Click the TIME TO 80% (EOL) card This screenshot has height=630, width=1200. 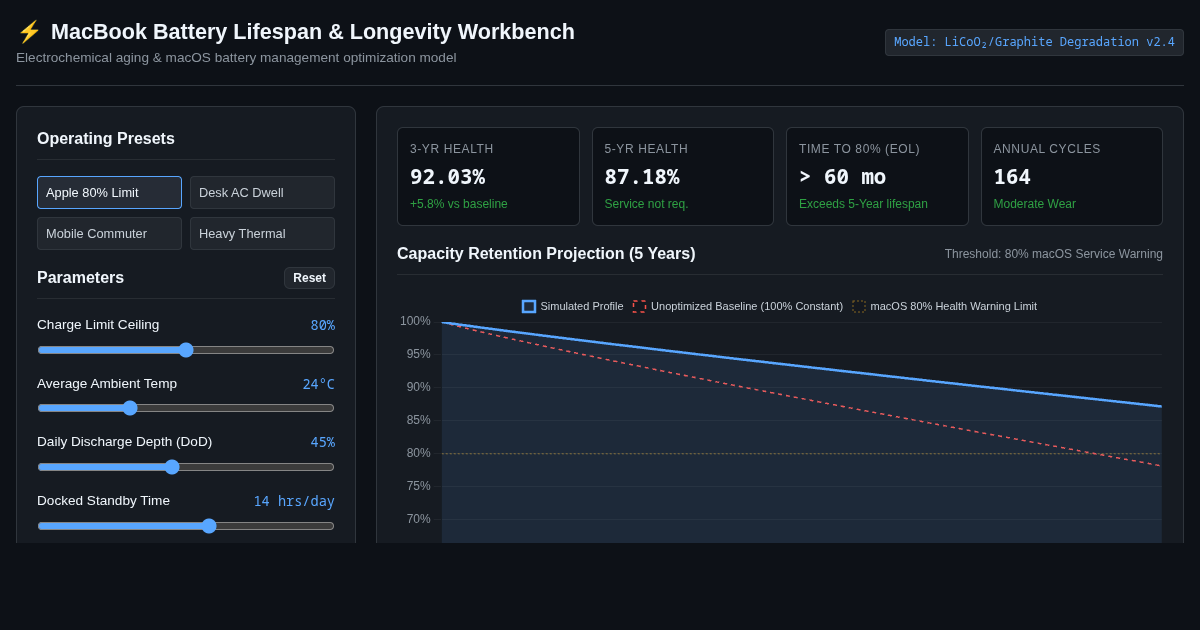pos(877,176)
